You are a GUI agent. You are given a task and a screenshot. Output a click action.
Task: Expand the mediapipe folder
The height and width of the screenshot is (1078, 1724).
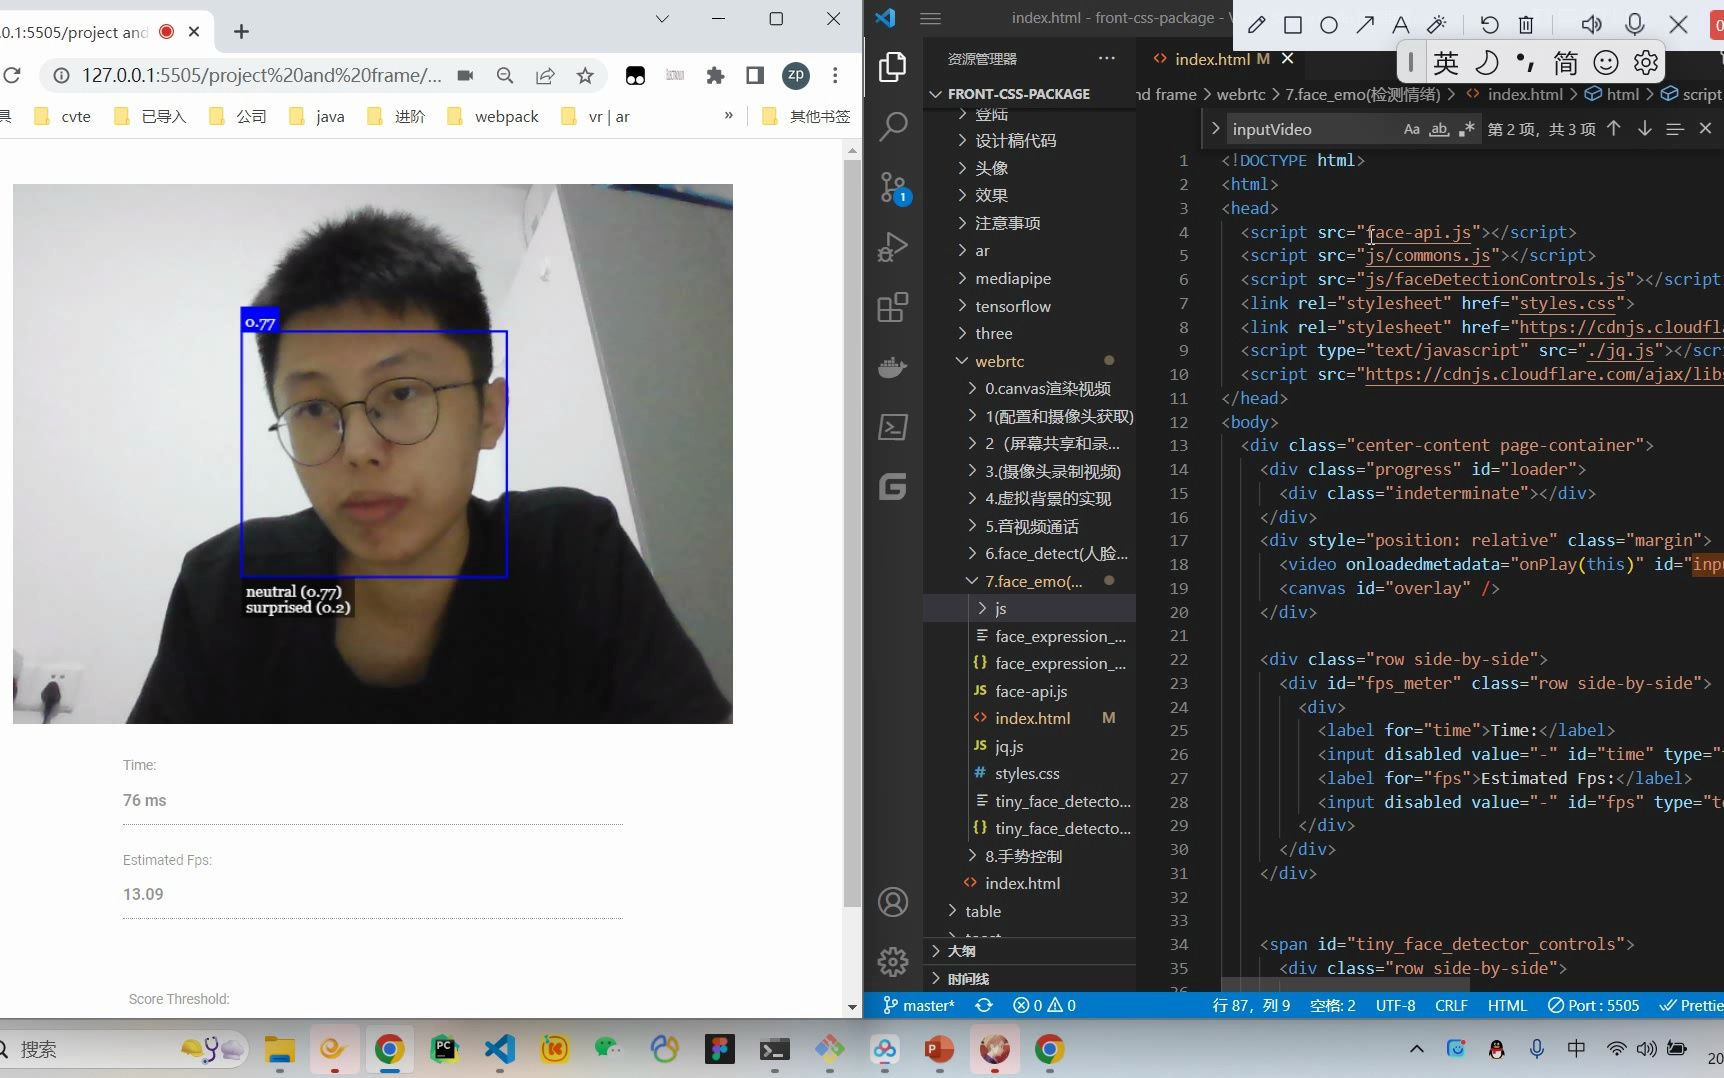[x=1030, y=278]
